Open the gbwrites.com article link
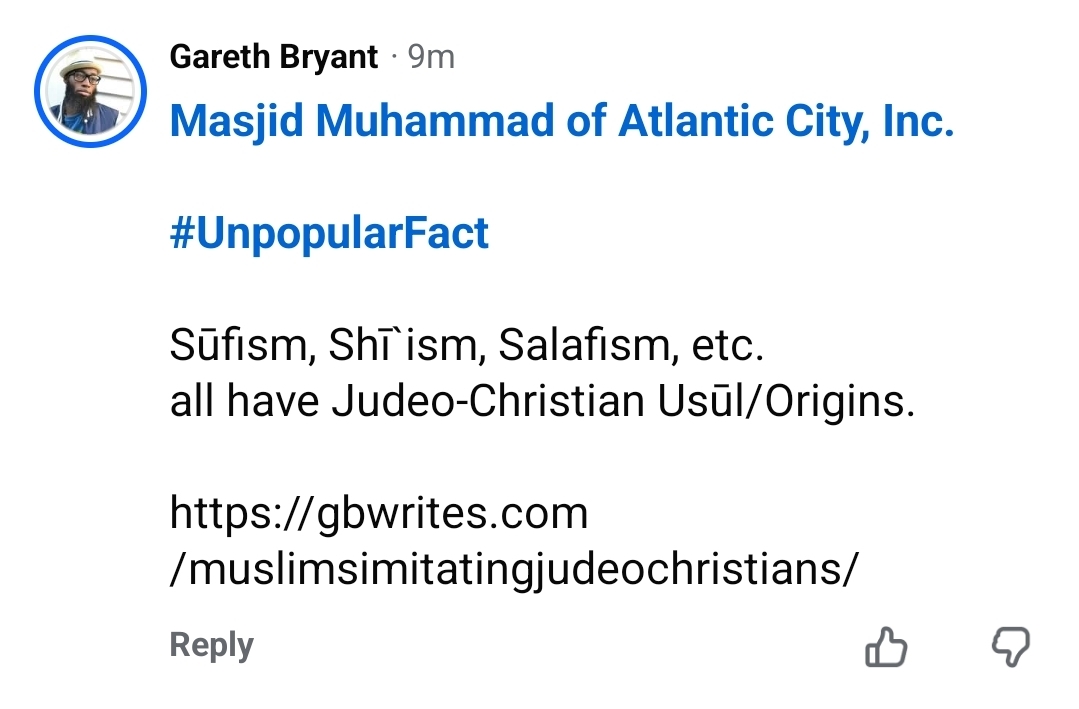Screen dimensions: 1079x709 click(378, 513)
